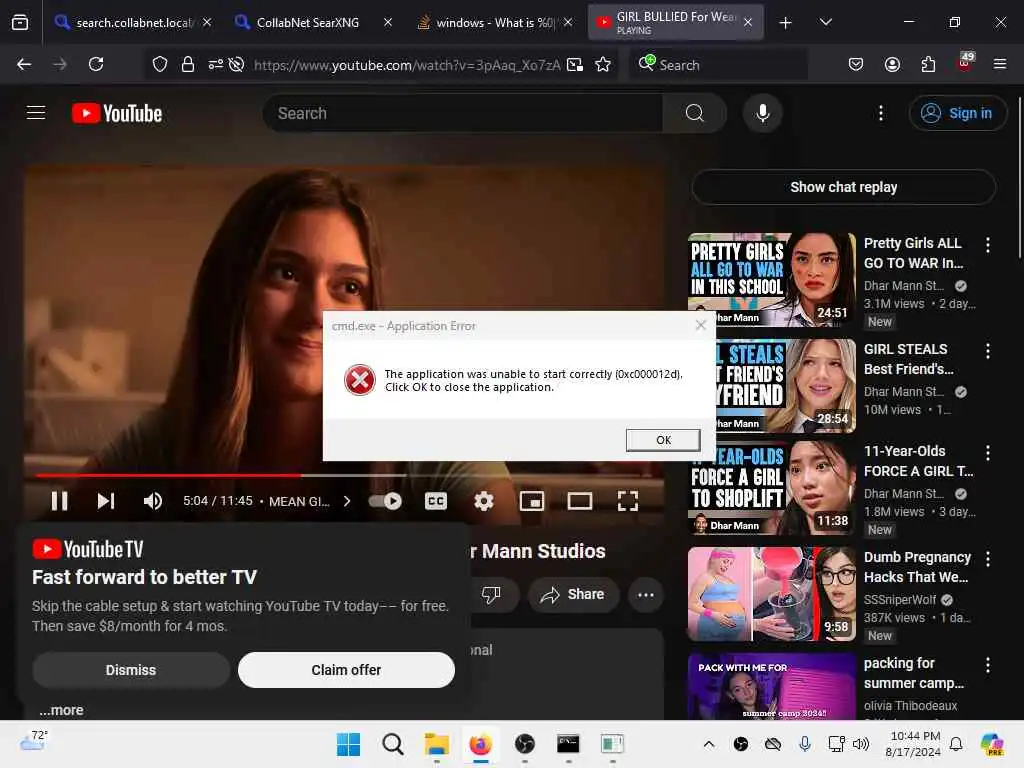Viewport: 1024px width, 768px height.
Task: Open Dumb Pregnancy Hacks video title
Action: point(917,567)
